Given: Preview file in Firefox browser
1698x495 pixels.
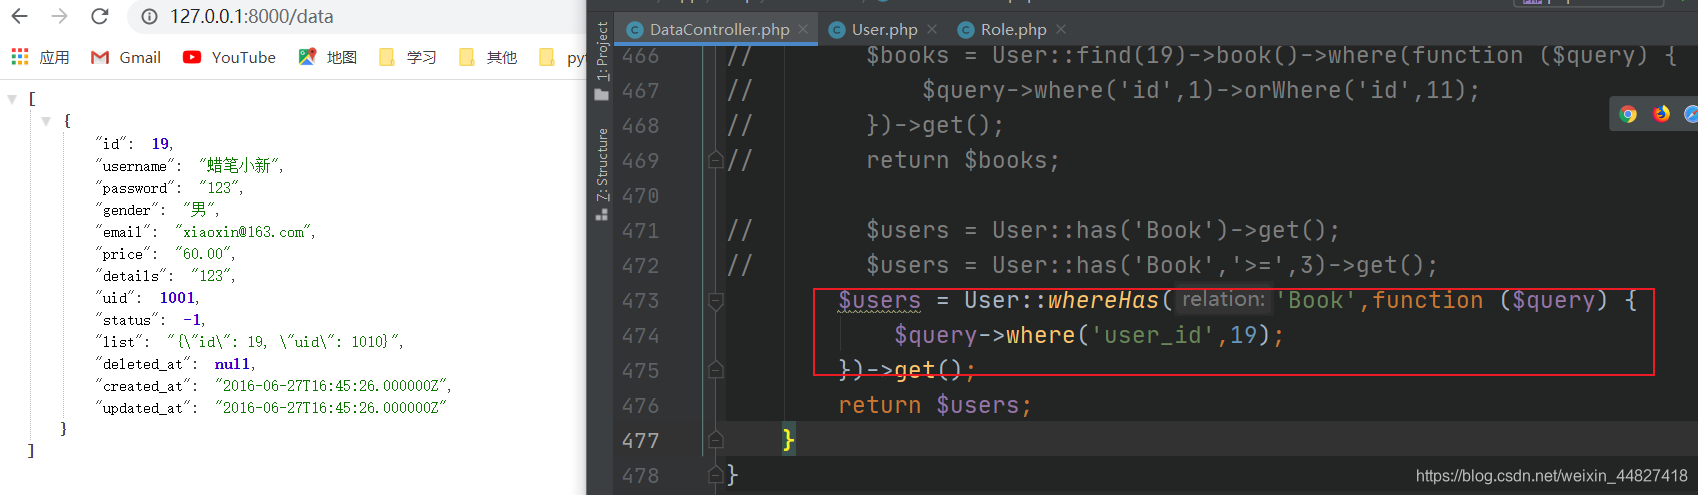Looking at the screenshot, I should (1661, 114).
